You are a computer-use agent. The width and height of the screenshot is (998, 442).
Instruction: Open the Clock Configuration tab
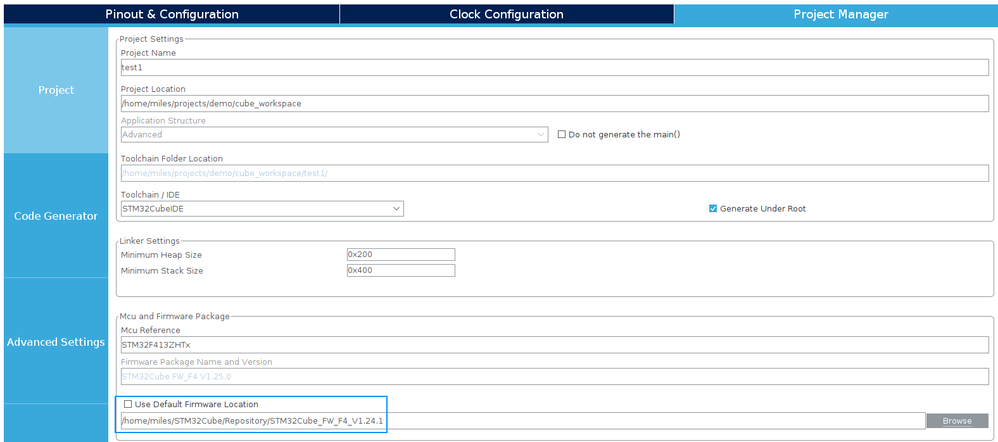[507, 14]
